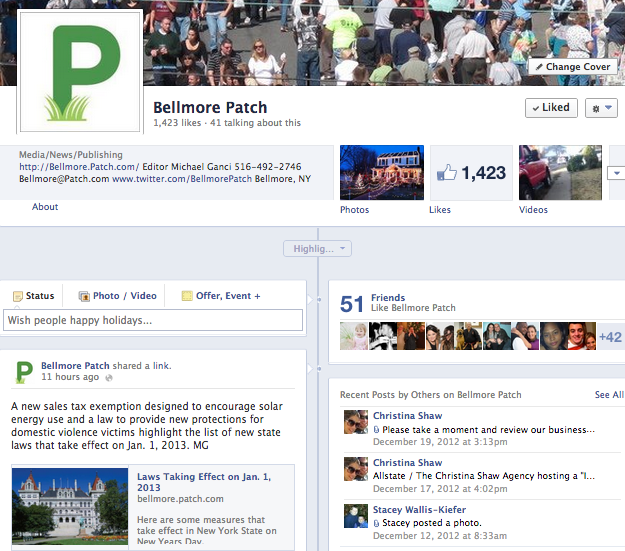Open the Videos tab
Screen dimensions: 625x551
pyautogui.click(x=532, y=210)
